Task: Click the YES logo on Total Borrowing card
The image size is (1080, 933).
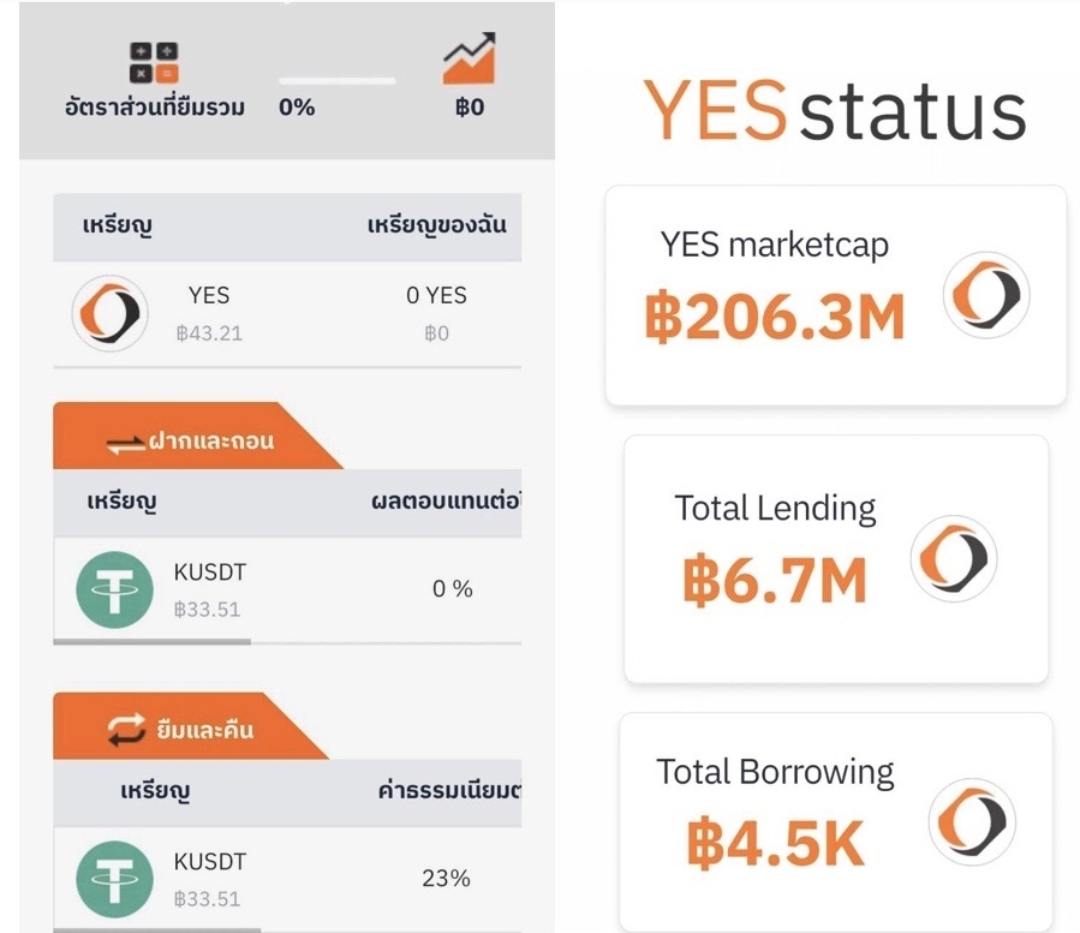Action: coord(971,822)
